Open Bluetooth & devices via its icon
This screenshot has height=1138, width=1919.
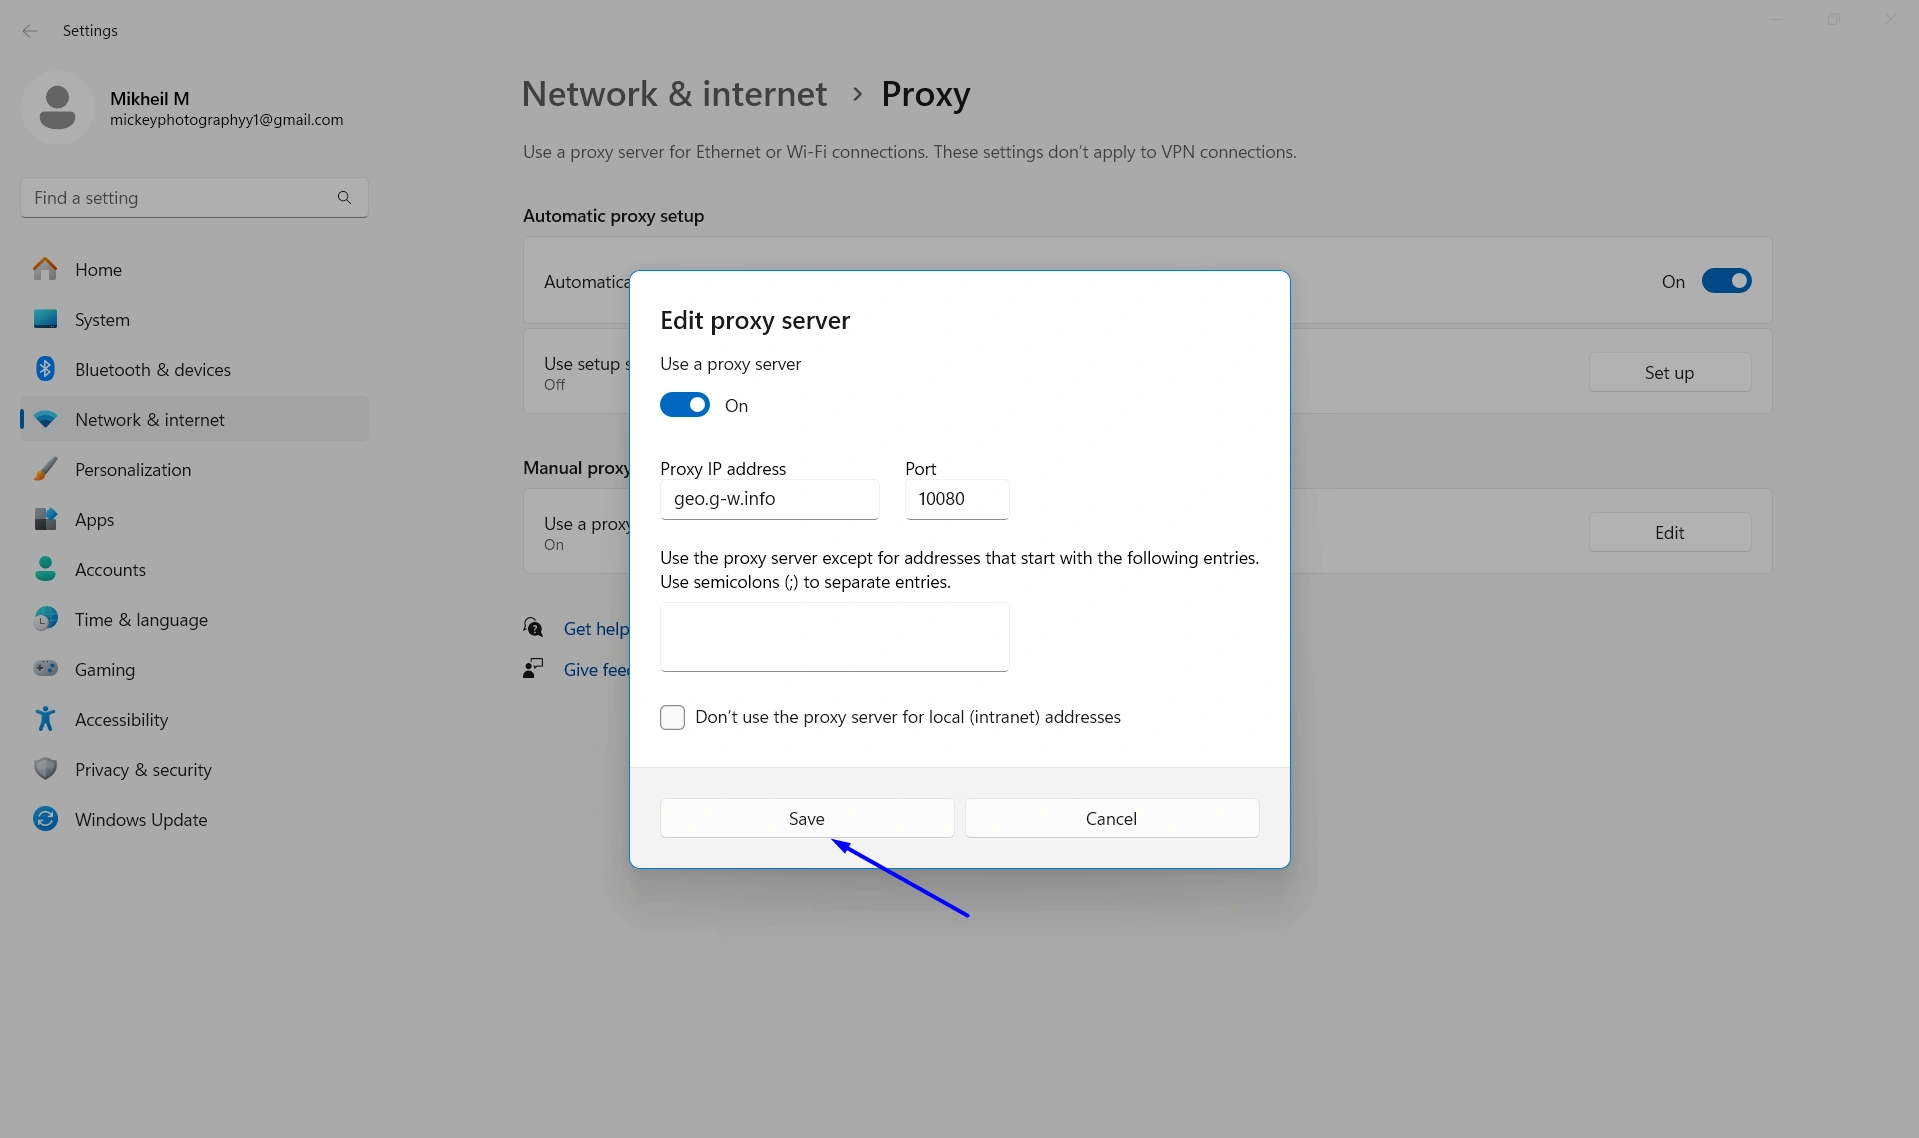pos(46,369)
